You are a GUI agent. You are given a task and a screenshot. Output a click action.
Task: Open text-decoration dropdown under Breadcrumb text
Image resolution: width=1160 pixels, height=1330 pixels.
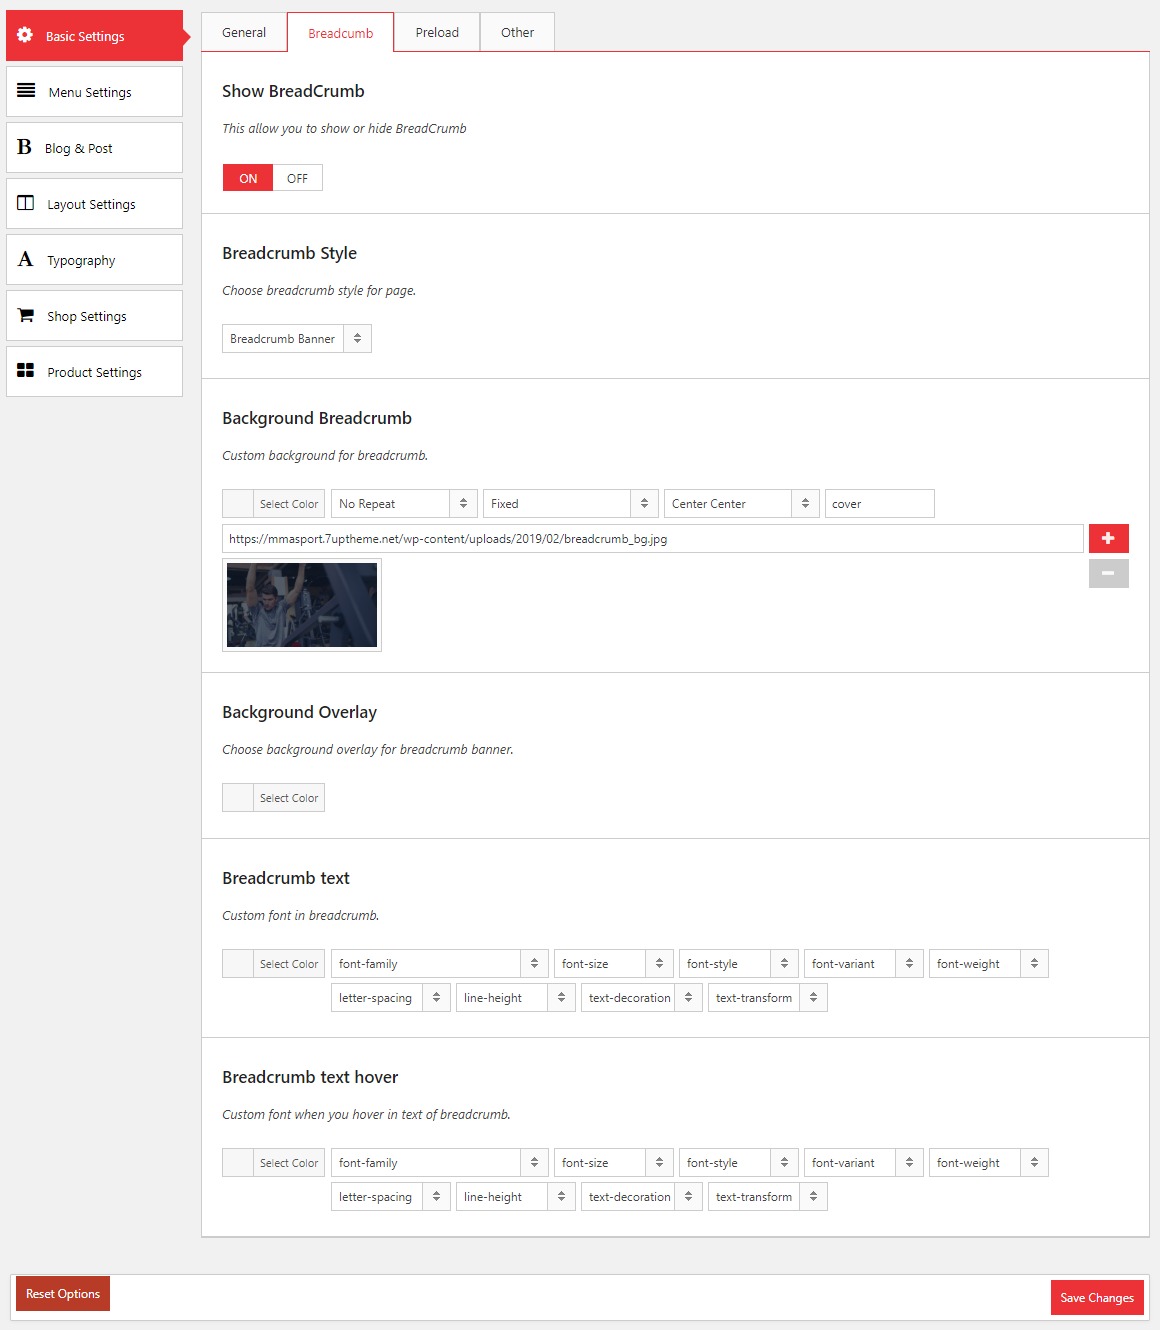pyautogui.click(x=642, y=997)
